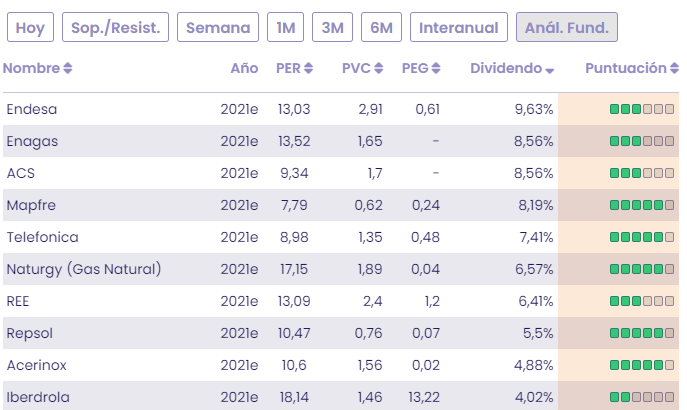This screenshot has height=410, width=687.
Task: Select the Semana tab
Action: click(x=218, y=27)
